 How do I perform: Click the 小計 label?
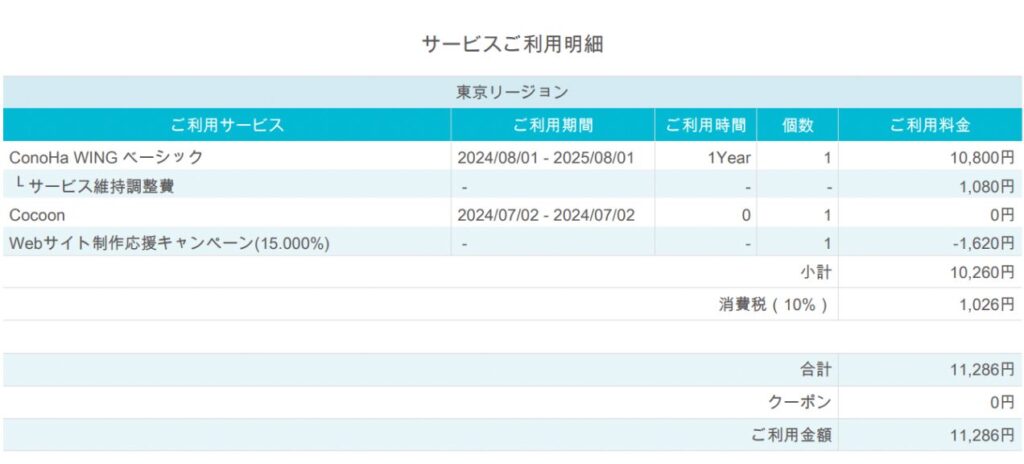(x=816, y=273)
